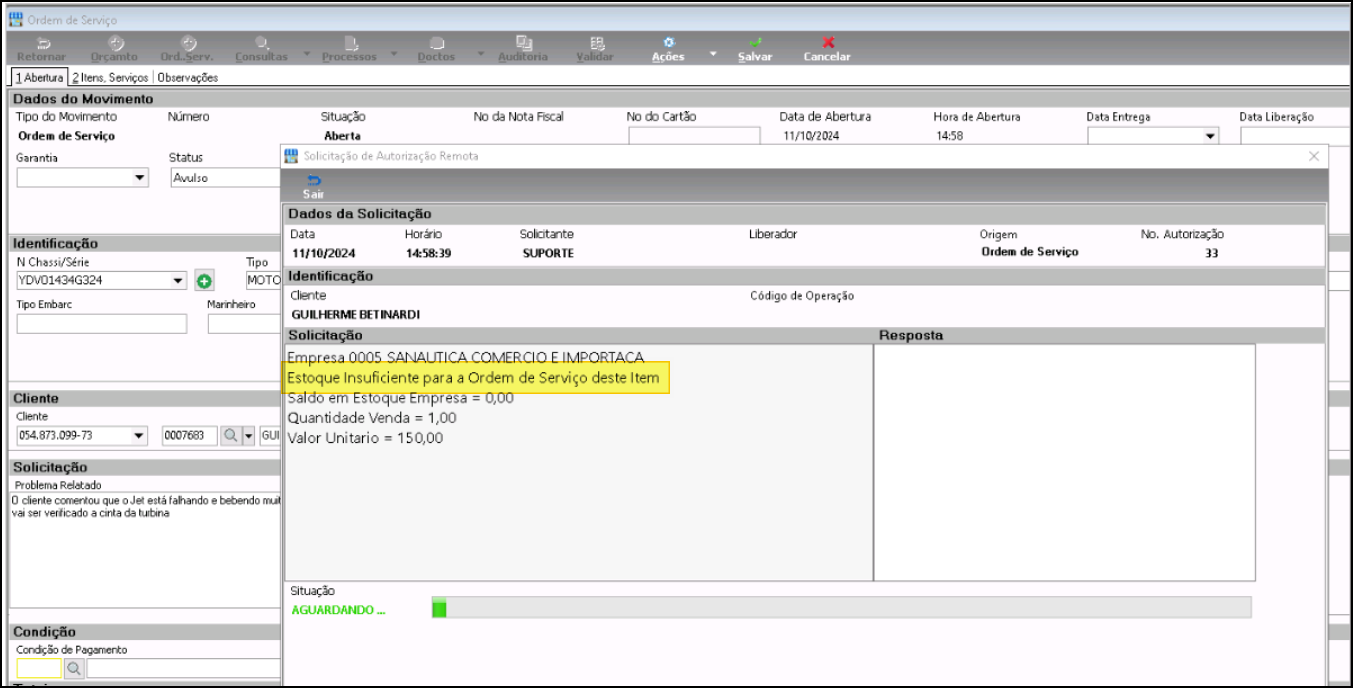This screenshot has height=688, width=1353.
Task: Close the Solicitação de Autorização Remota dialog
Action: point(1314,156)
